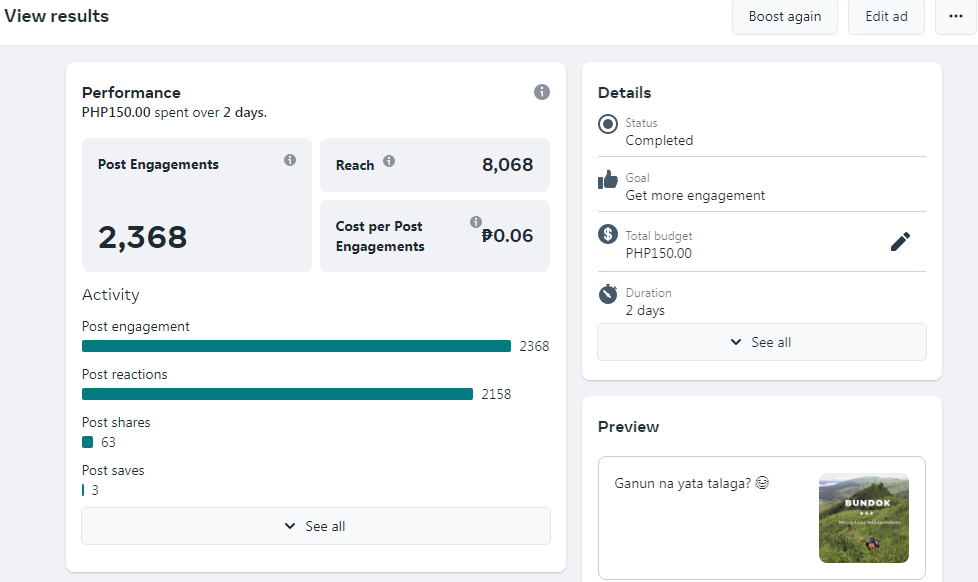Click the thumbs-up Goal icon
This screenshot has height=582, width=978.
click(x=608, y=180)
